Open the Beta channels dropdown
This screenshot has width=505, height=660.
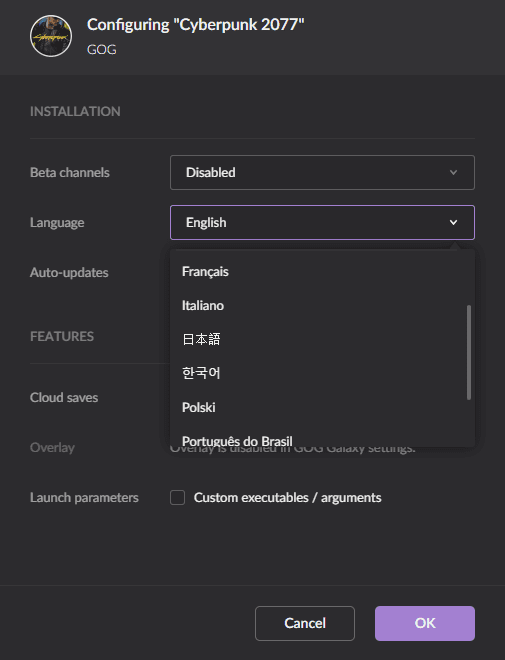[x=322, y=173]
